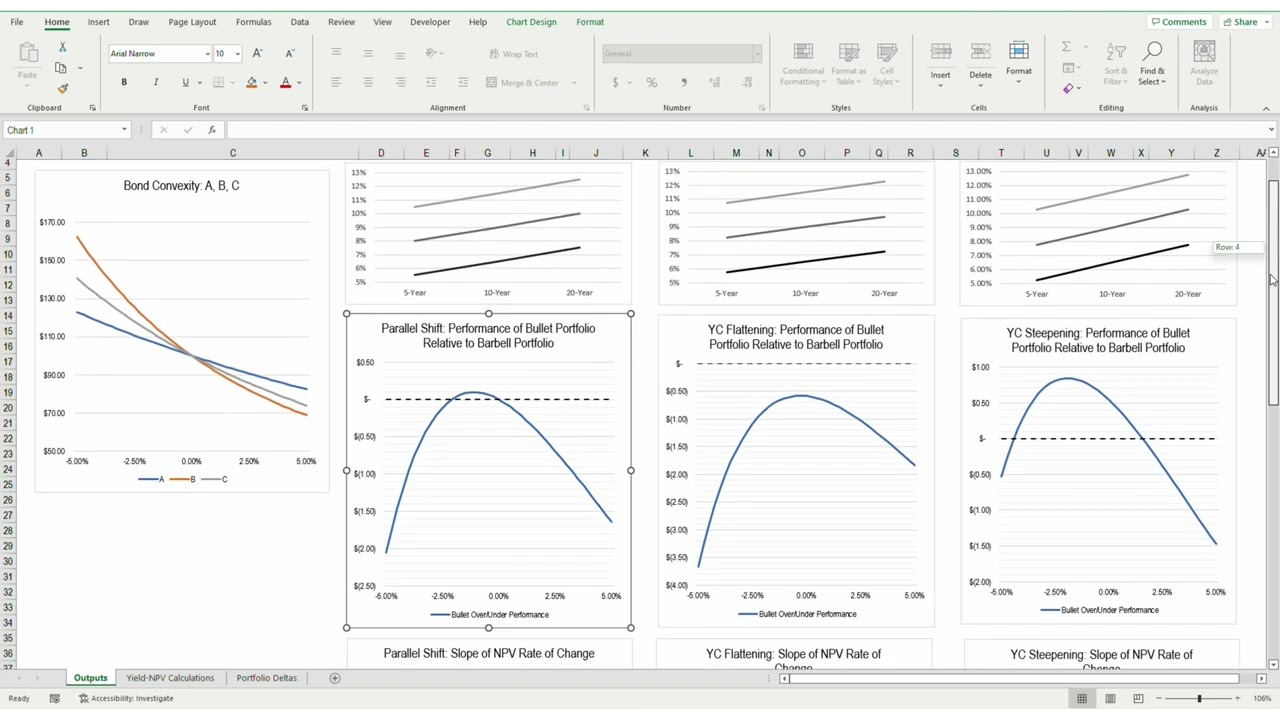Switch to the Chart Design tab
The height and width of the screenshot is (720, 1280).
coord(531,22)
